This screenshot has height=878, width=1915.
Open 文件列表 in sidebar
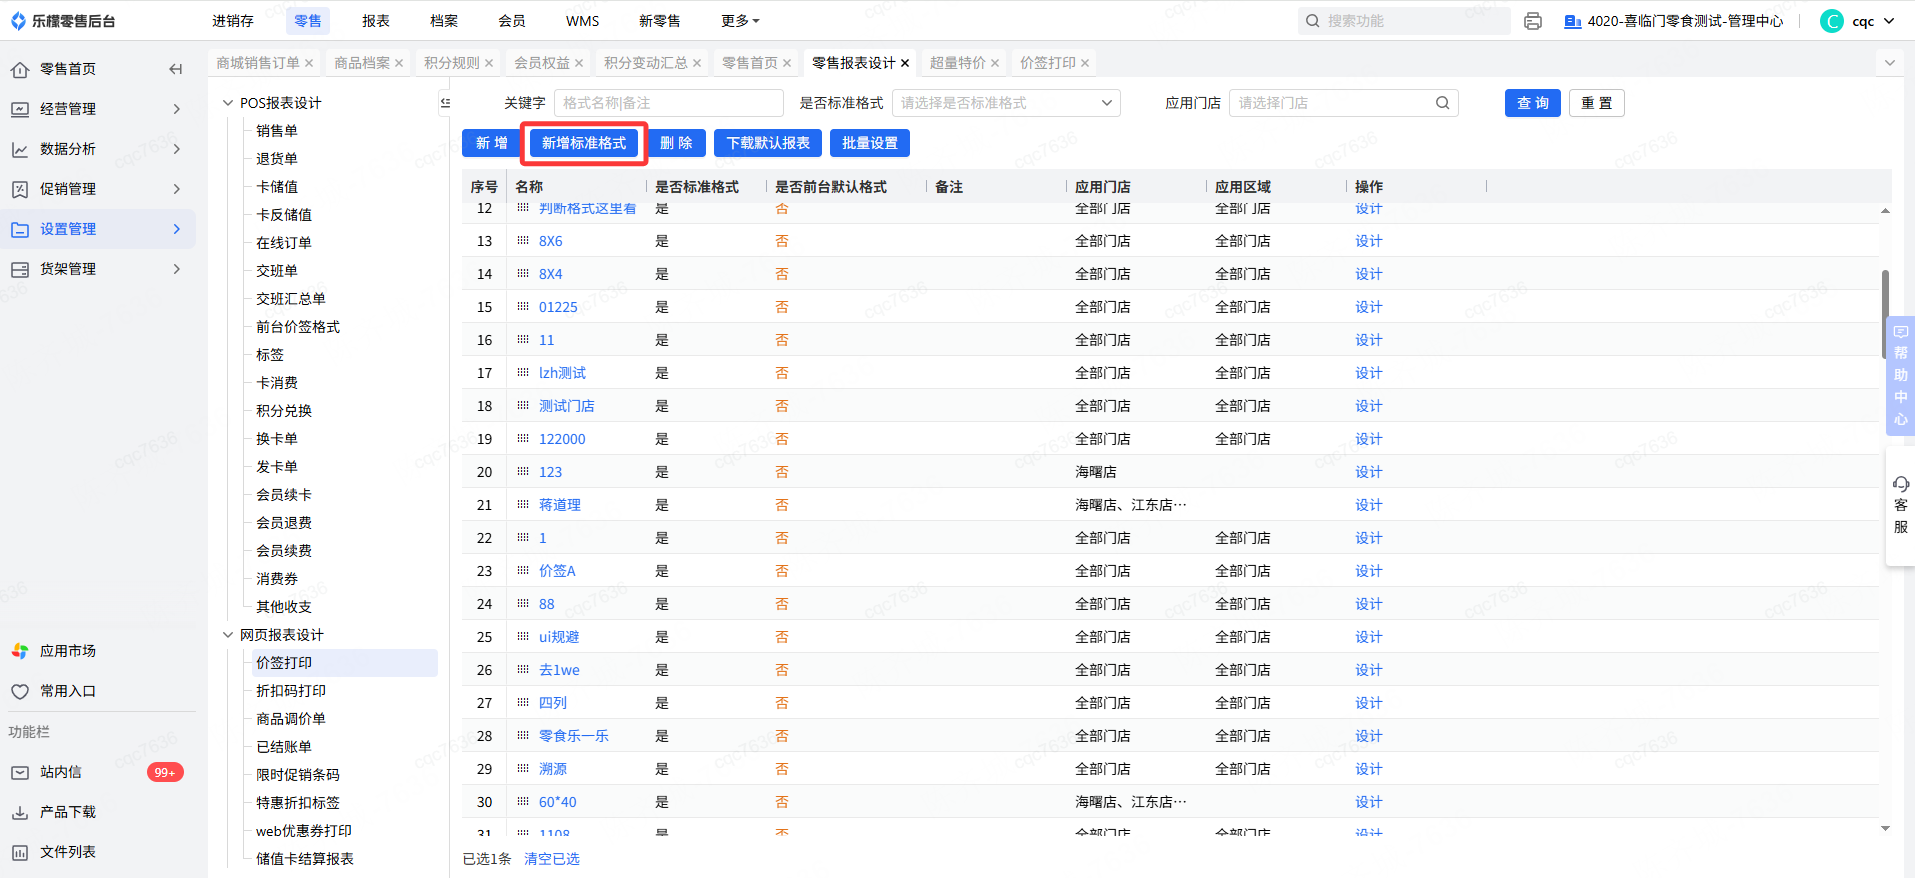click(x=68, y=852)
